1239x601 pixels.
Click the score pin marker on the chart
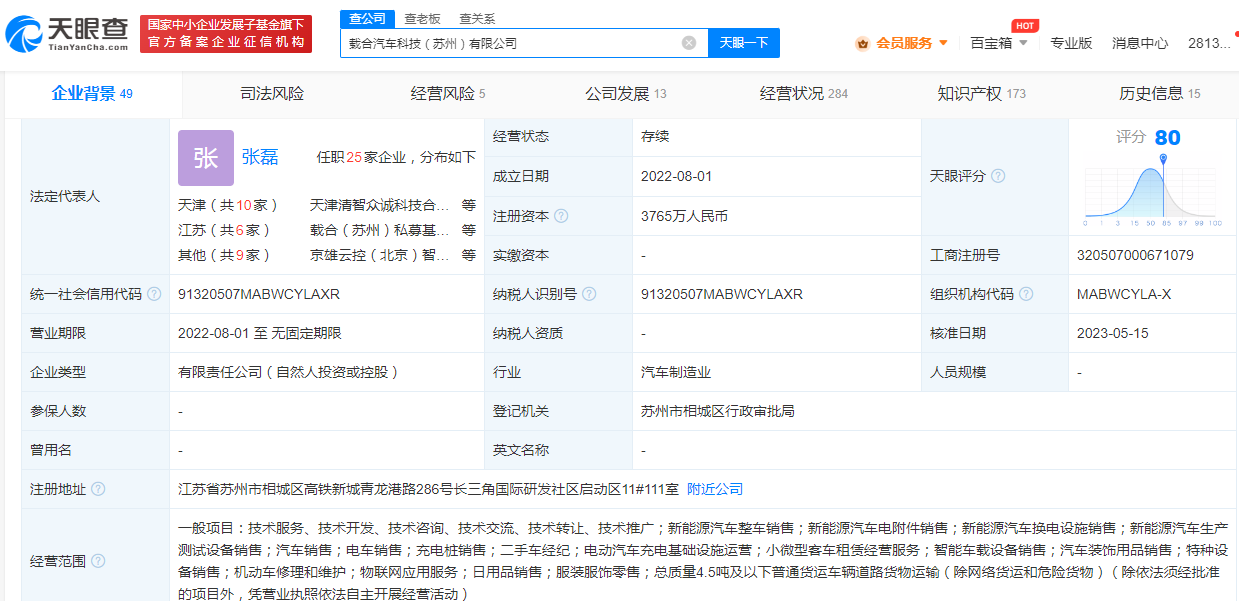tap(1163, 160)
